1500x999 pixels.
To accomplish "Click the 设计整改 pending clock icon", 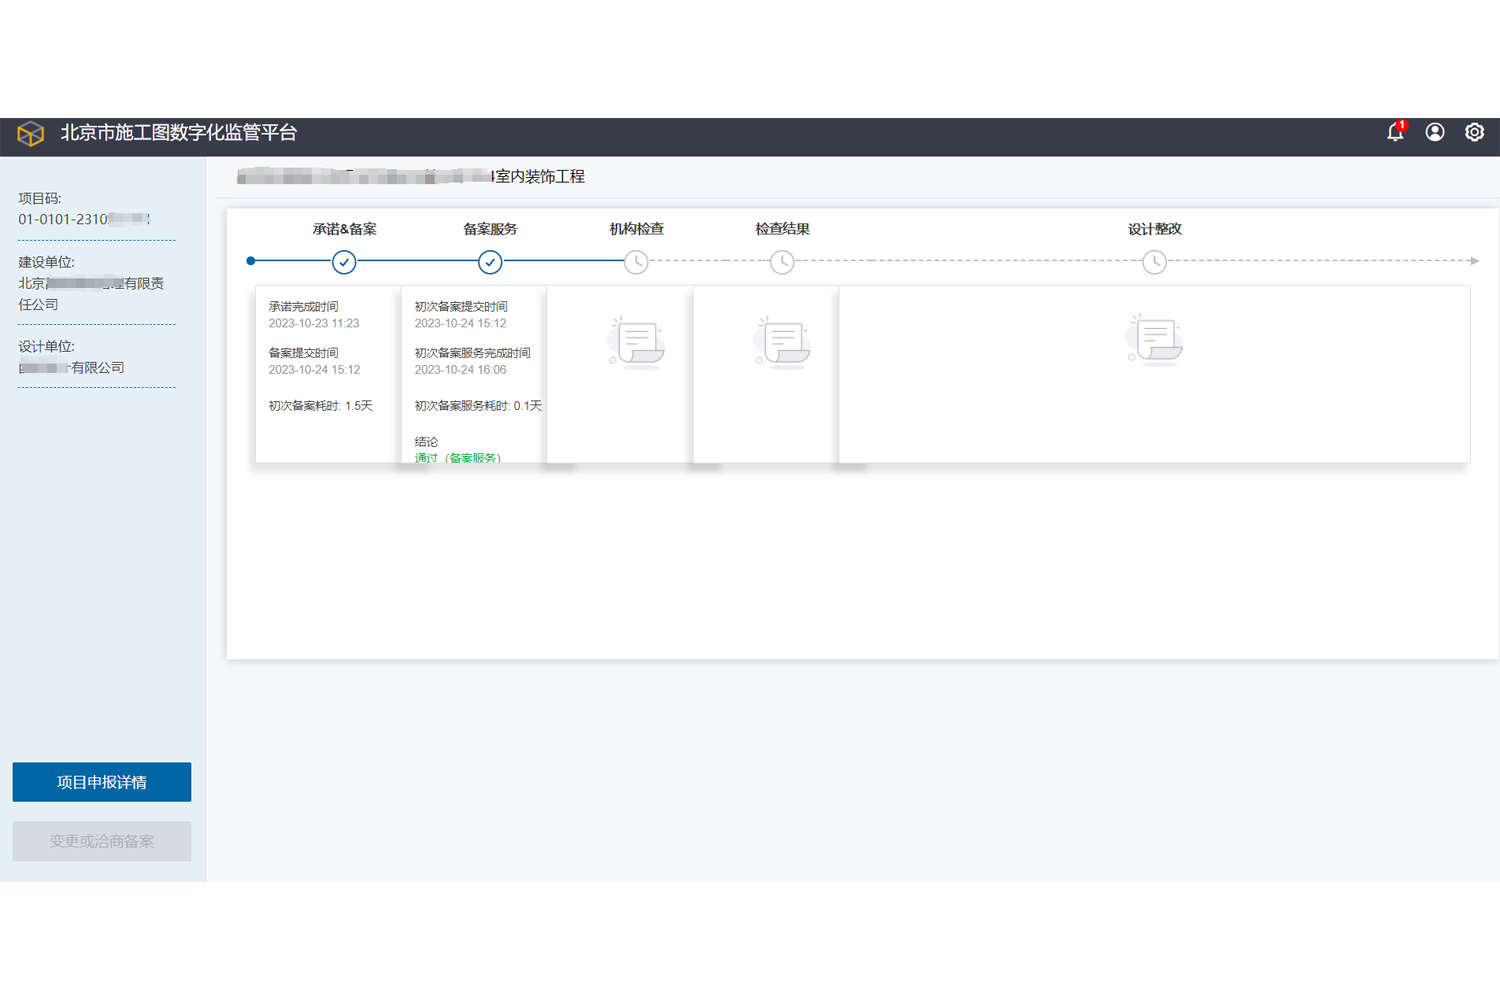I will point(1154,262).
